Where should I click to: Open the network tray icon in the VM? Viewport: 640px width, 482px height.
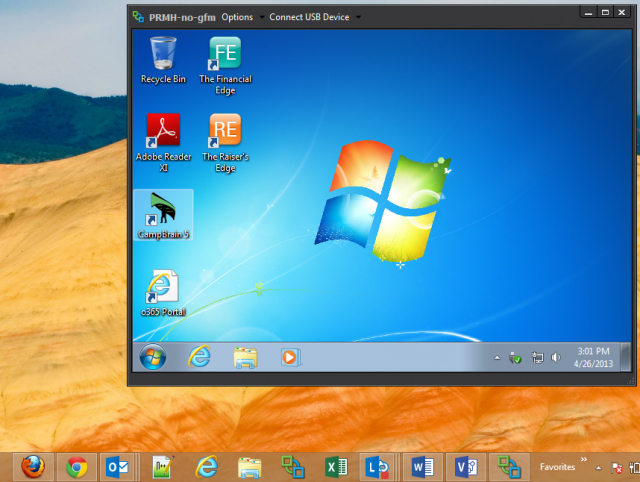(x=538, y=358)
